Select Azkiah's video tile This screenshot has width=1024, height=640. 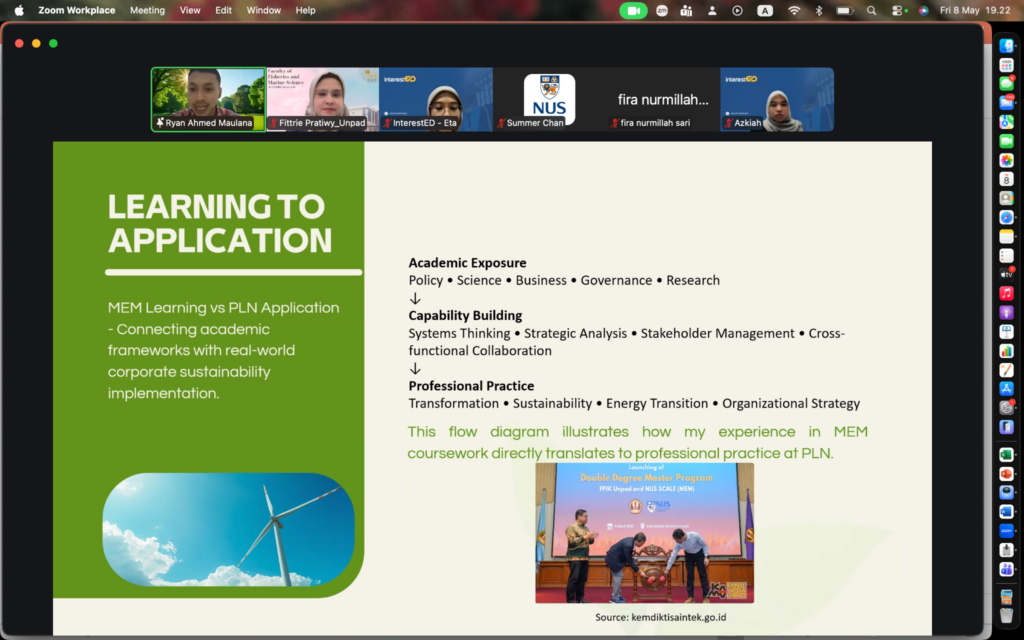[x=777, y=99]
